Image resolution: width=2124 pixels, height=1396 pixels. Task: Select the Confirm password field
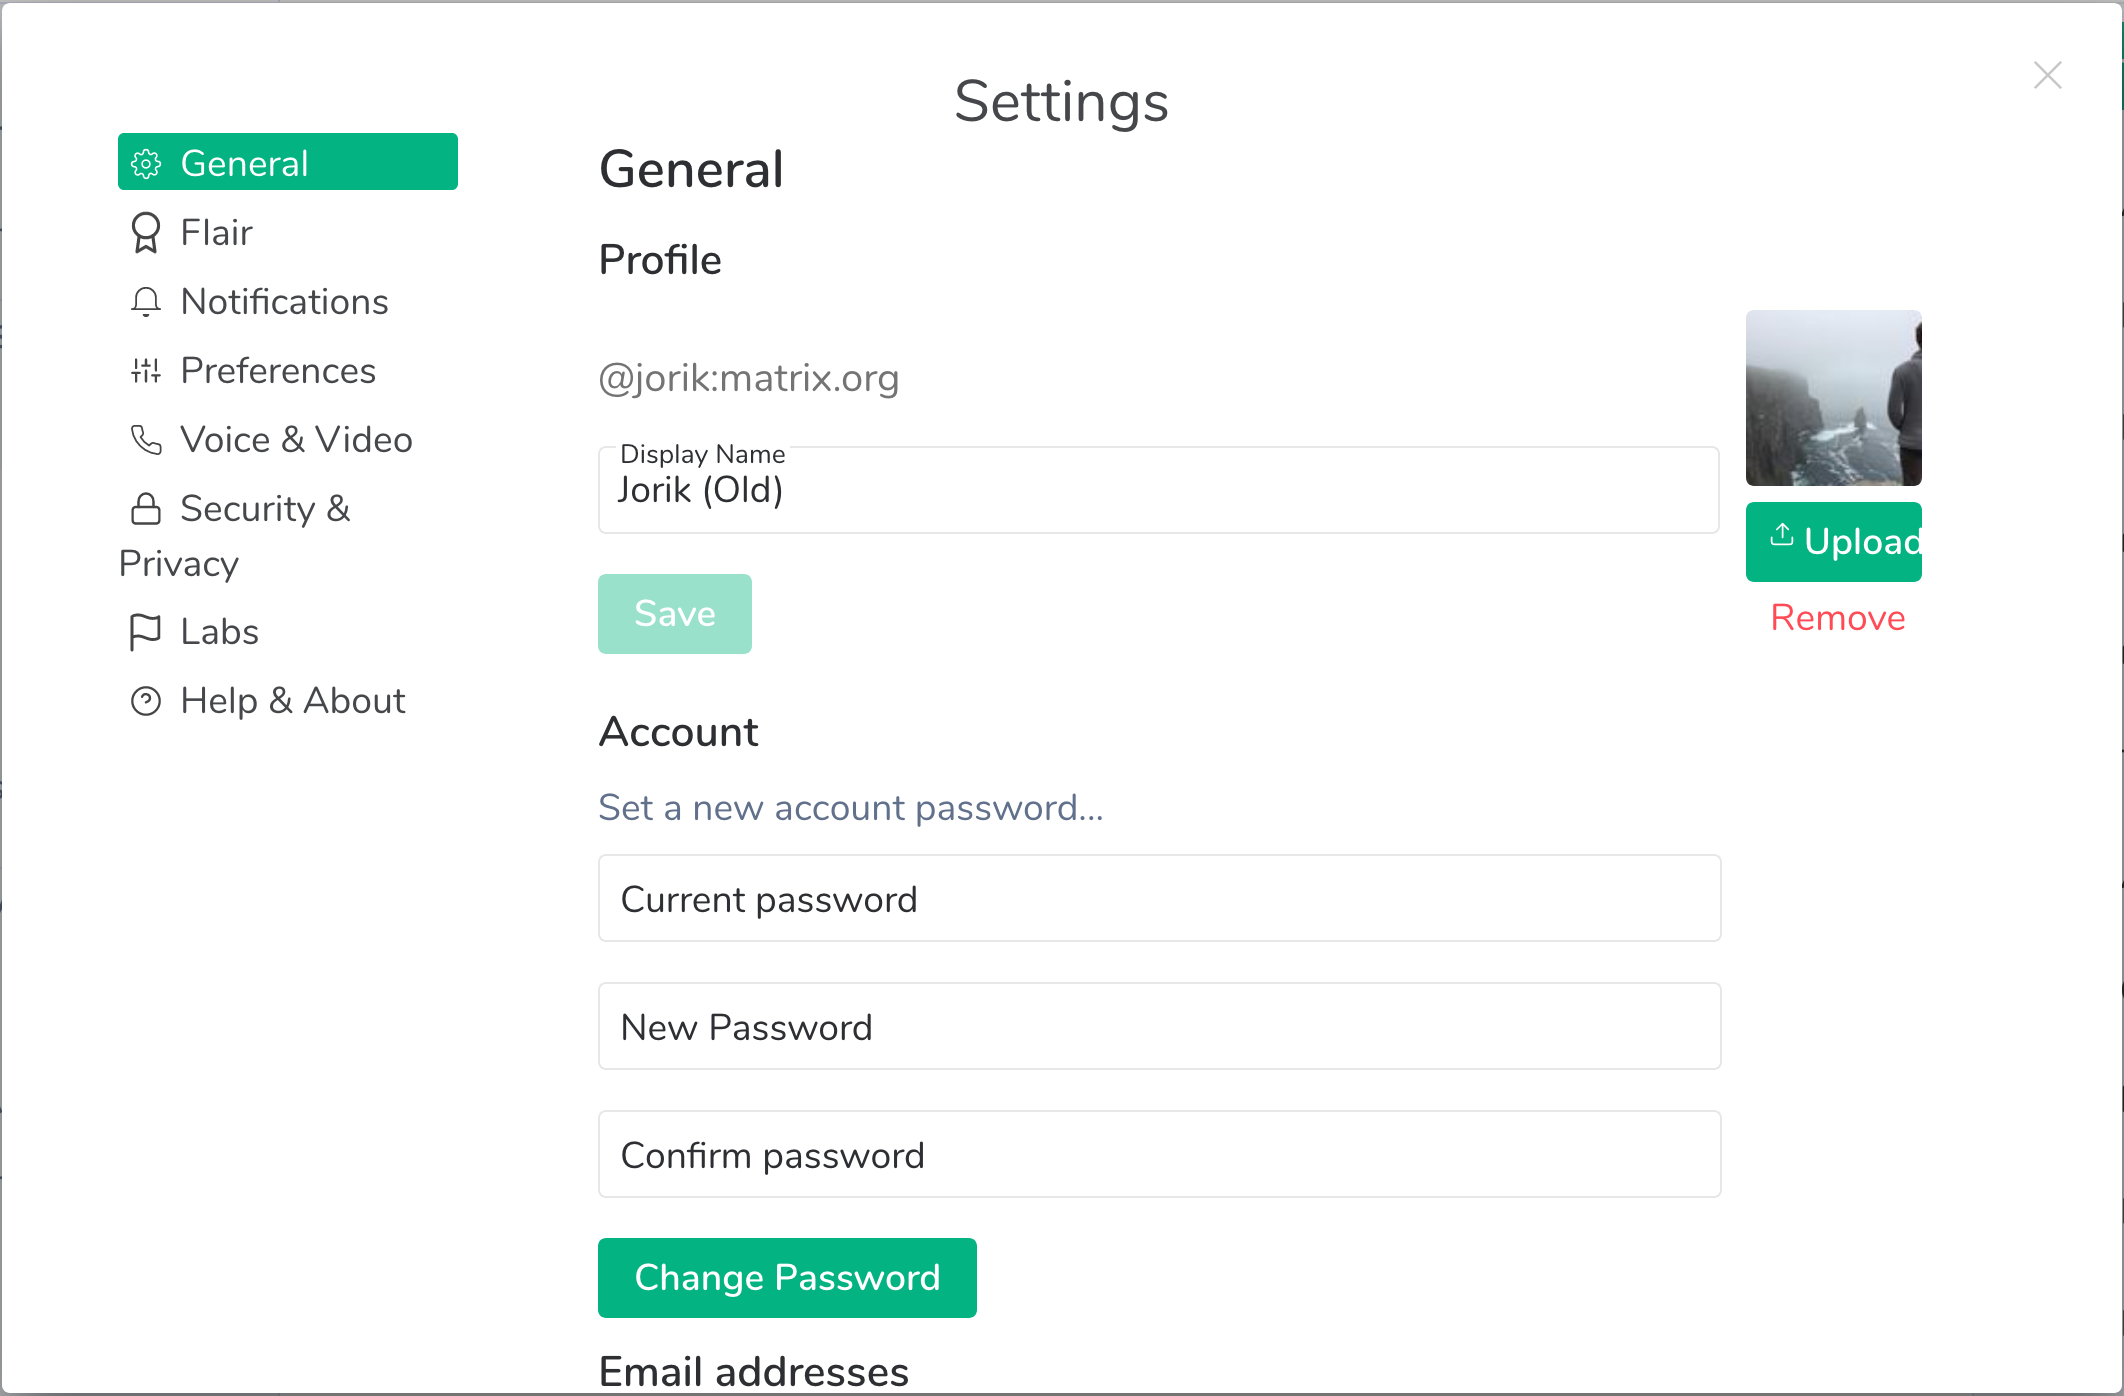pos(1158,1155)
